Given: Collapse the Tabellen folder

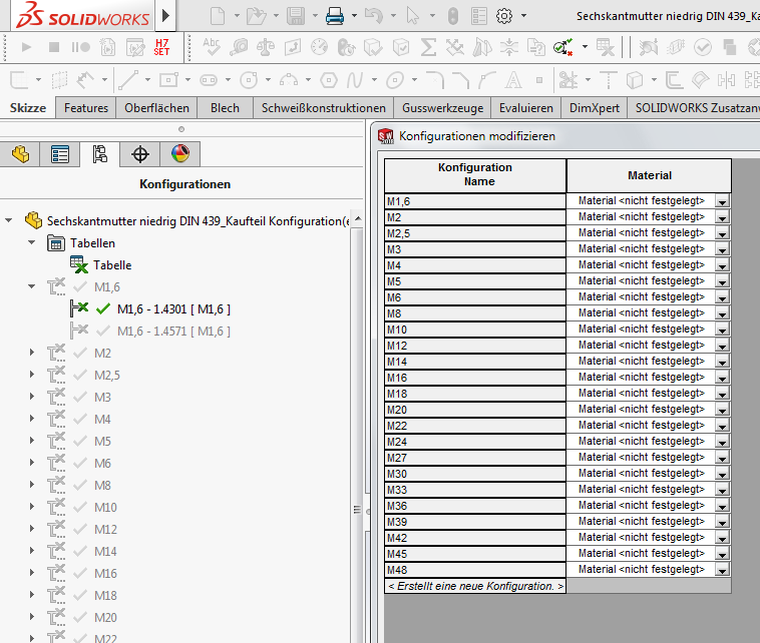Looking at the screenshot, I should tap(32, 242).
